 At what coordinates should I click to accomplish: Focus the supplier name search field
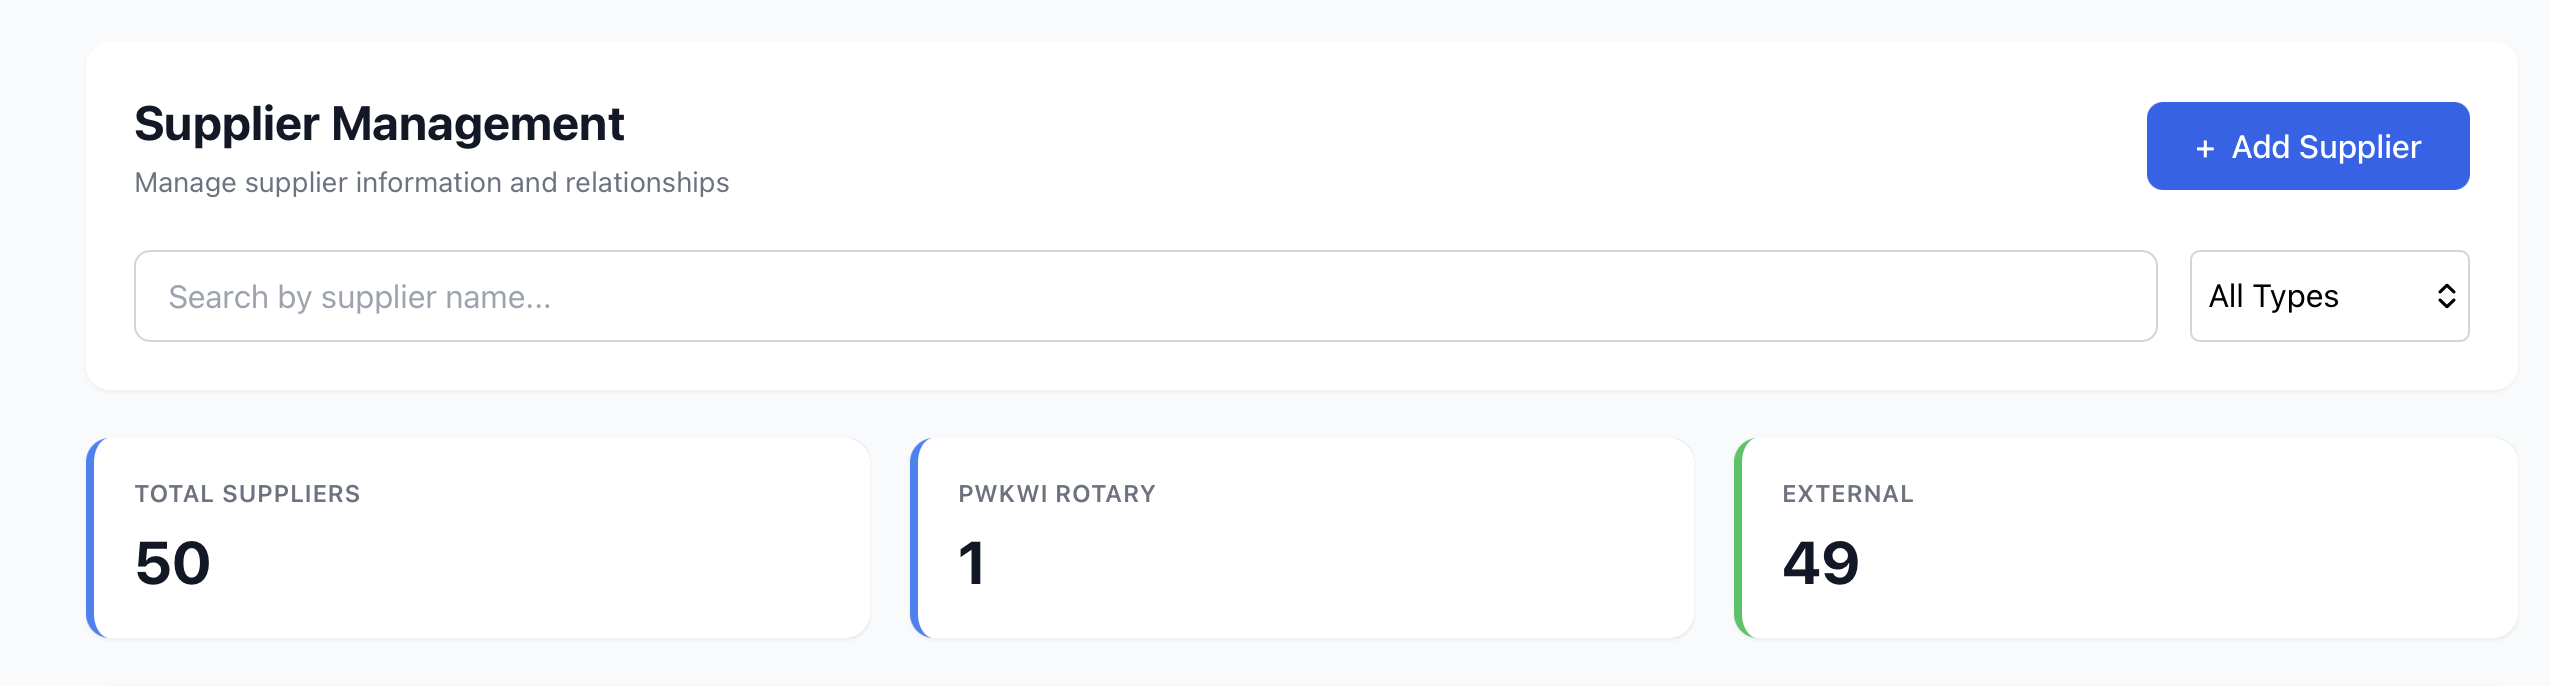pyautogui.click(x=1145, y=296)
